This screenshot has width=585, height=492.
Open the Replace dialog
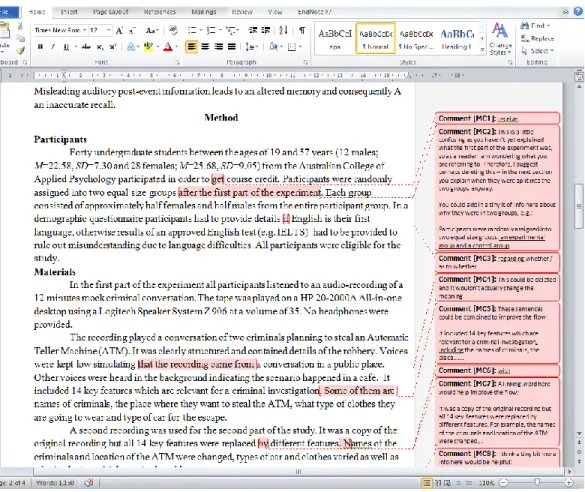(537, 38)
